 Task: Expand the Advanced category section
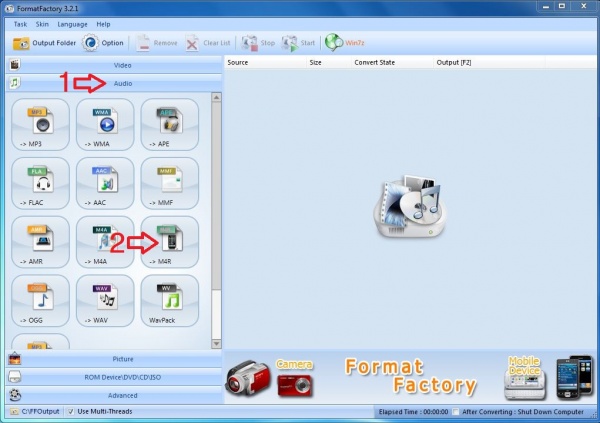click(x=114, y=395)
